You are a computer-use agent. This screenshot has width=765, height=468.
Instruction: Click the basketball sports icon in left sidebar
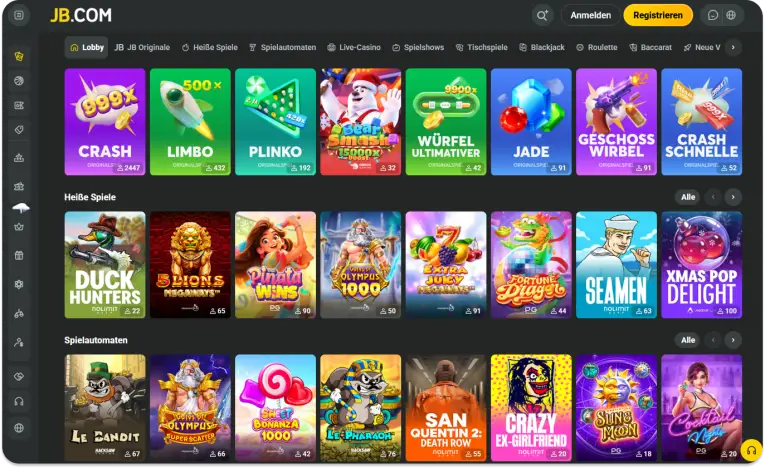point(19,81)
